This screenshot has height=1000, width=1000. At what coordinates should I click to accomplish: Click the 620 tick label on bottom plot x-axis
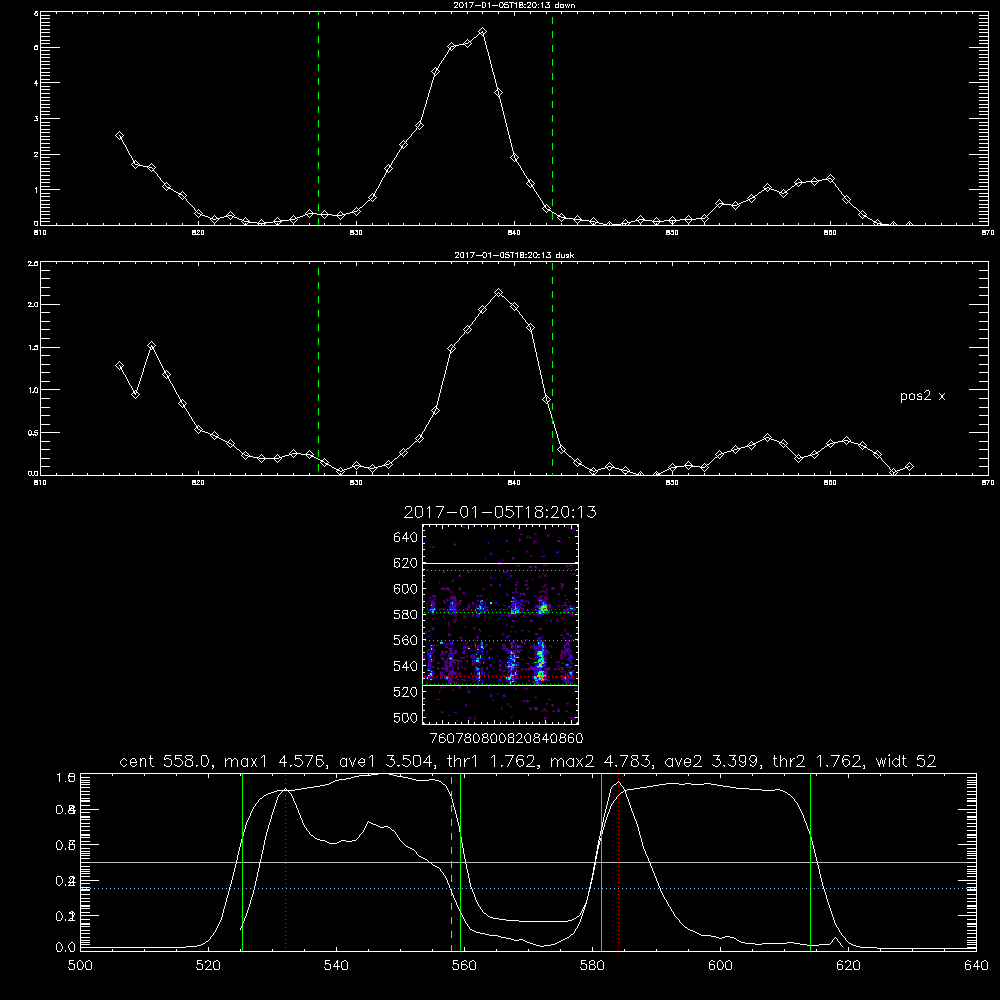point(848,966)
